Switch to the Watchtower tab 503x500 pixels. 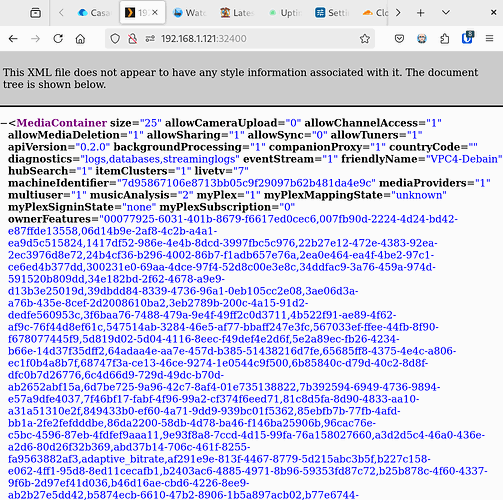pos(190,13)
